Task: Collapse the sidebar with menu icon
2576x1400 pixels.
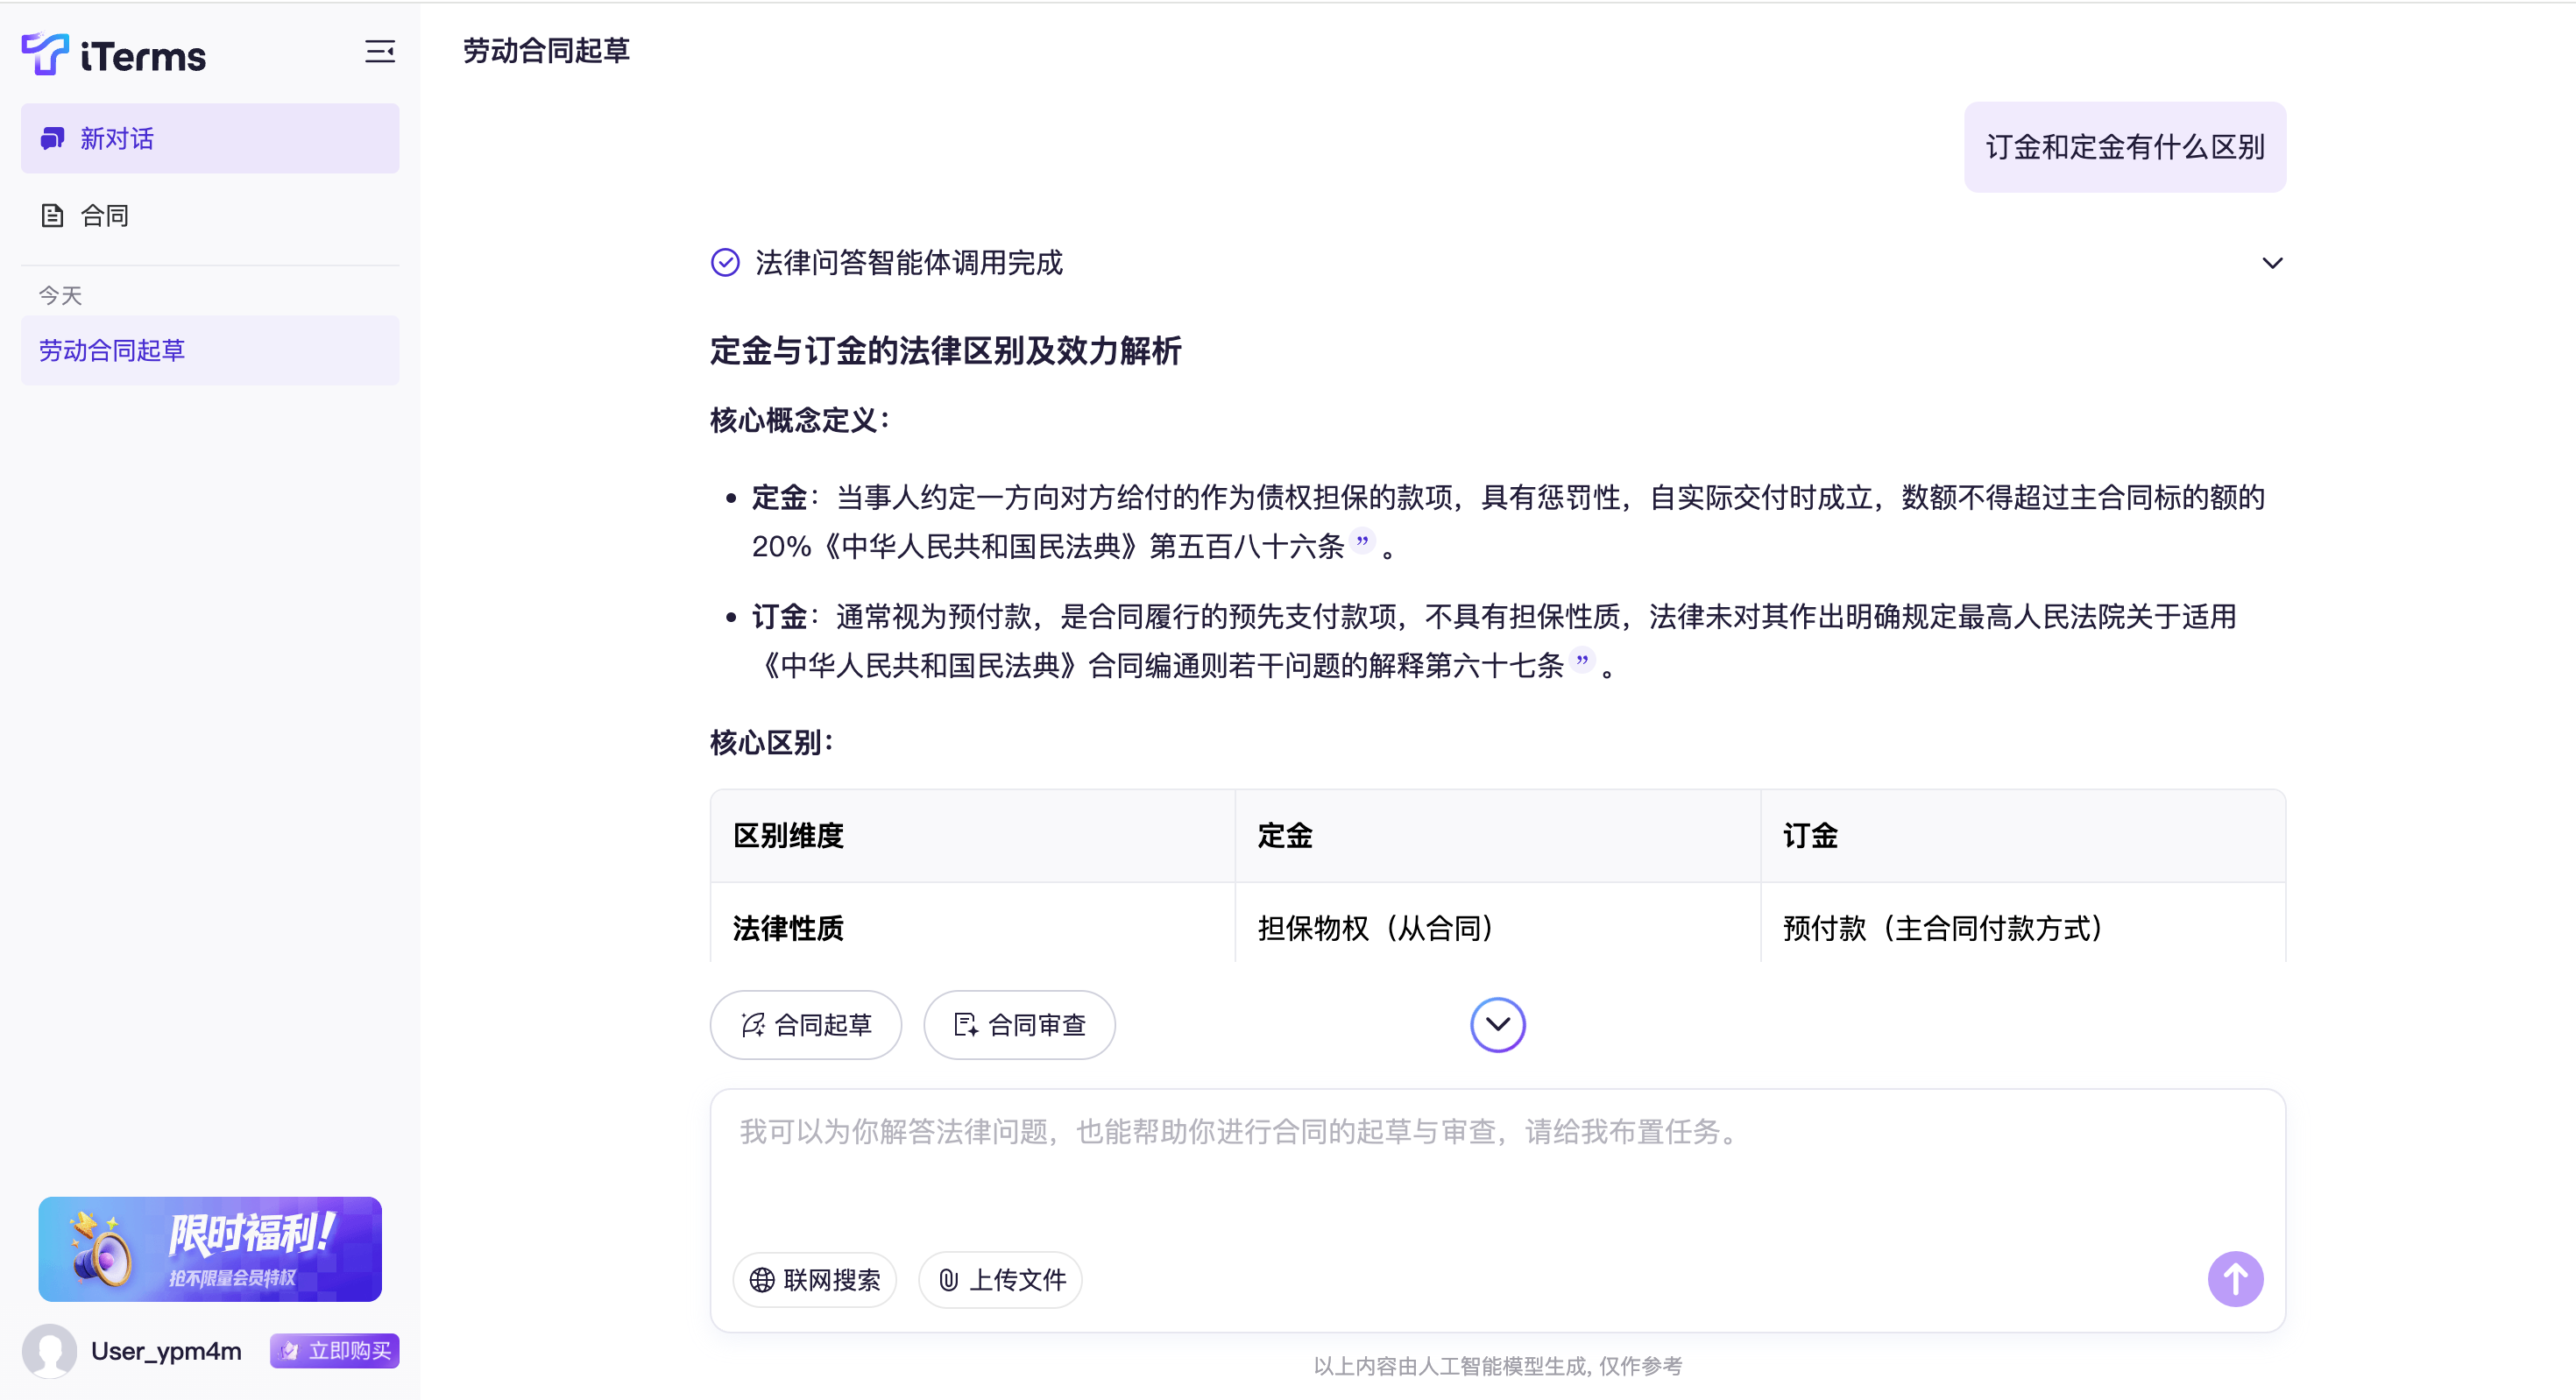Action: pos(379,52)
